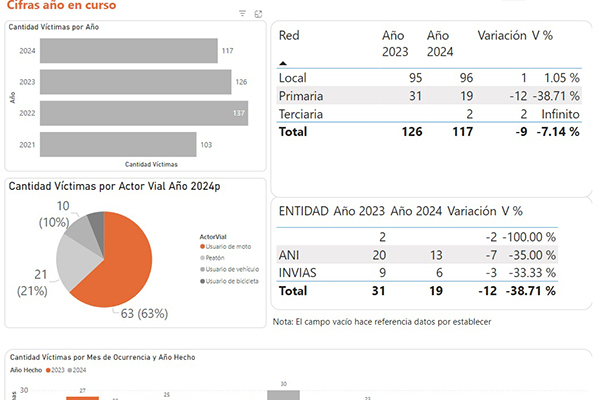
Task: Click the 1.05 % value in Local row
Action: (562, 78)
